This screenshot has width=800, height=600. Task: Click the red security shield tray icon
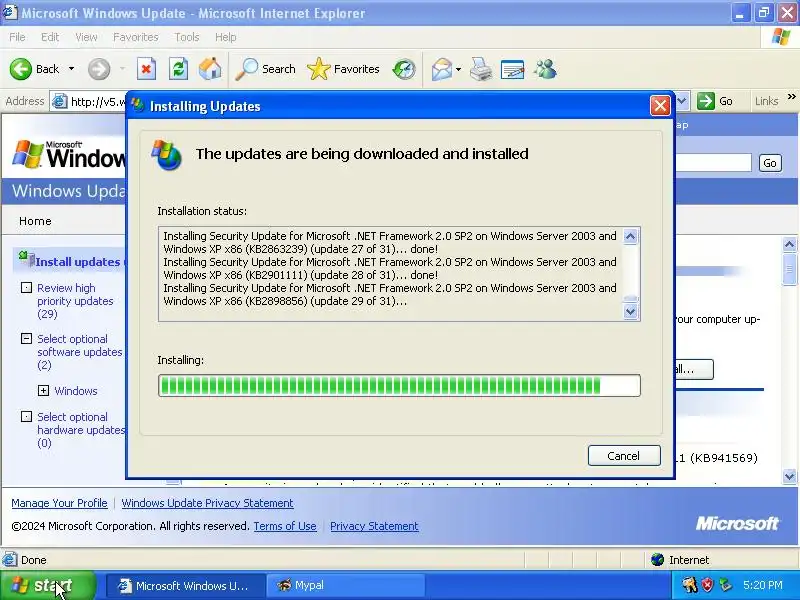[707, 585]
